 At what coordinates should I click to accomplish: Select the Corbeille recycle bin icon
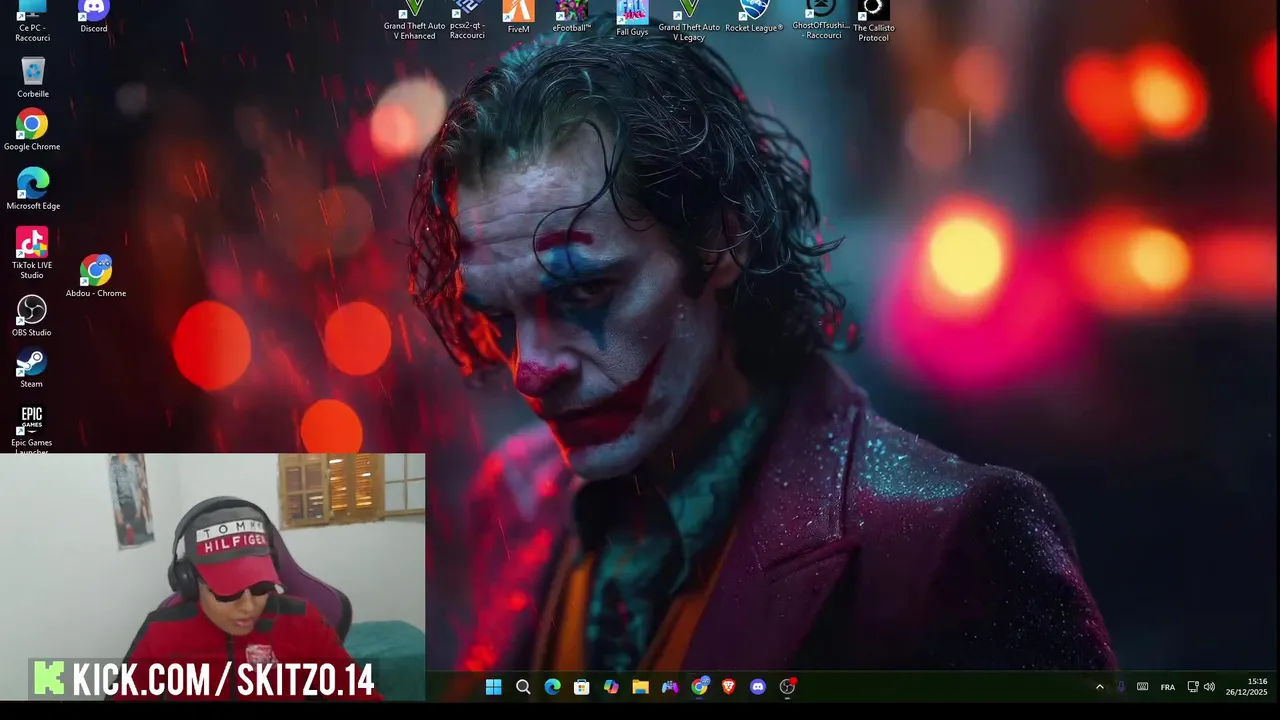32,78
